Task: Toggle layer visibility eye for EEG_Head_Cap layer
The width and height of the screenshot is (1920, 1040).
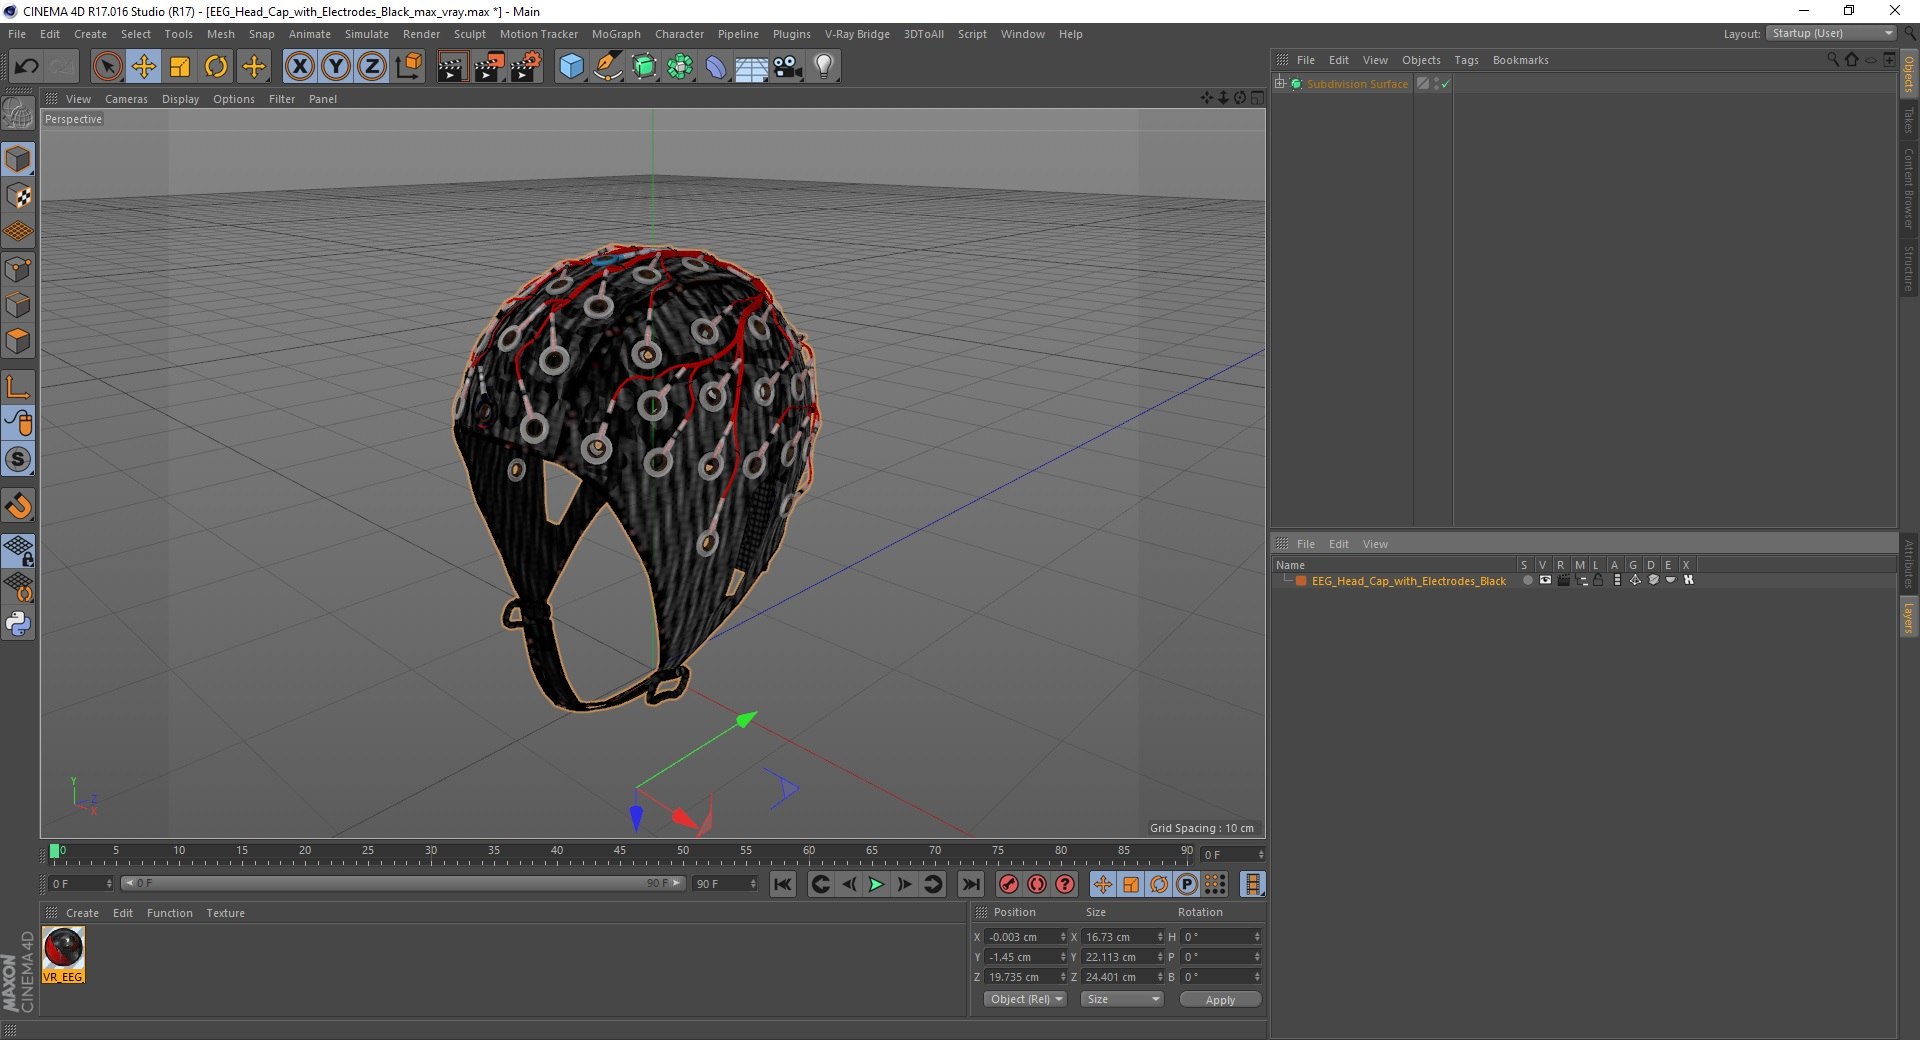Action: coord(1545,580)
